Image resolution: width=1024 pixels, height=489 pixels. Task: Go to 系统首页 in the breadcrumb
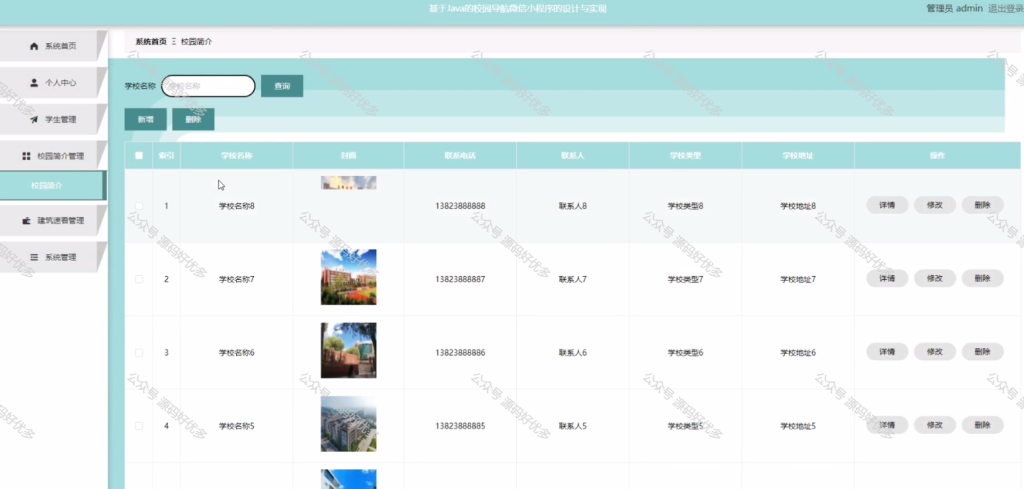(151, 42)
